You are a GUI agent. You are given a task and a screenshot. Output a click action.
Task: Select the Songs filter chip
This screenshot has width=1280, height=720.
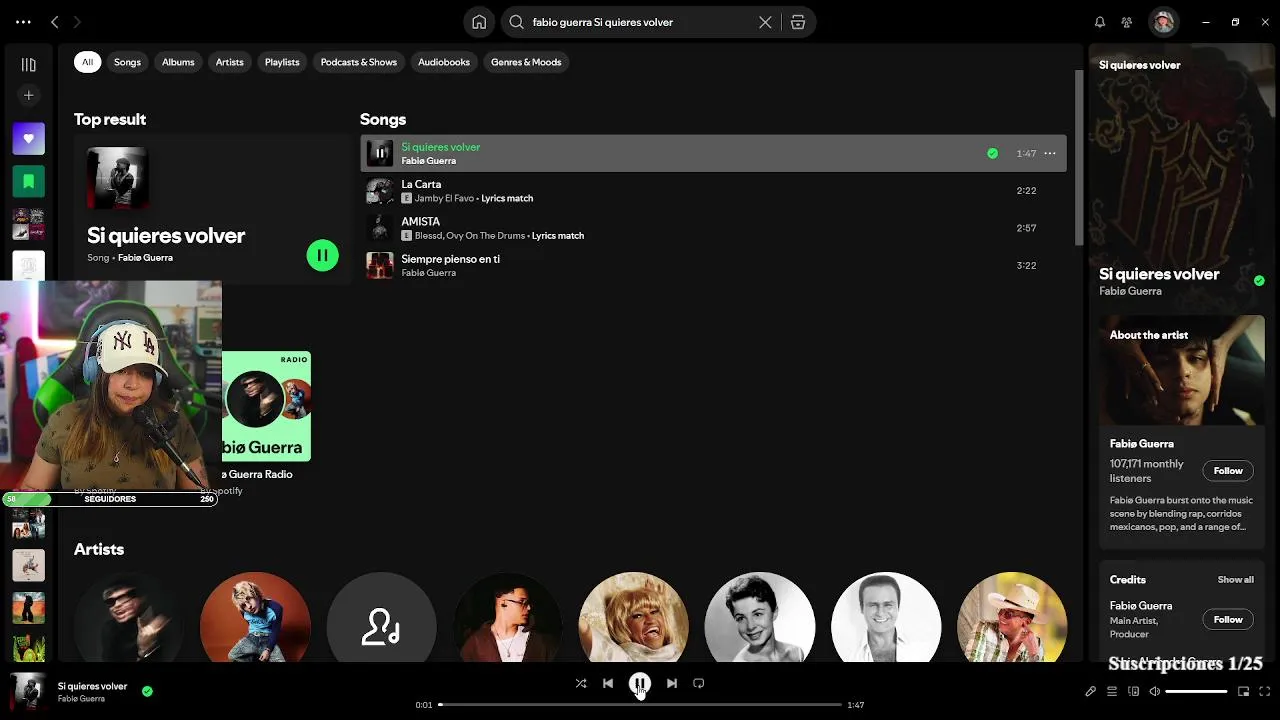click(127, 62)
